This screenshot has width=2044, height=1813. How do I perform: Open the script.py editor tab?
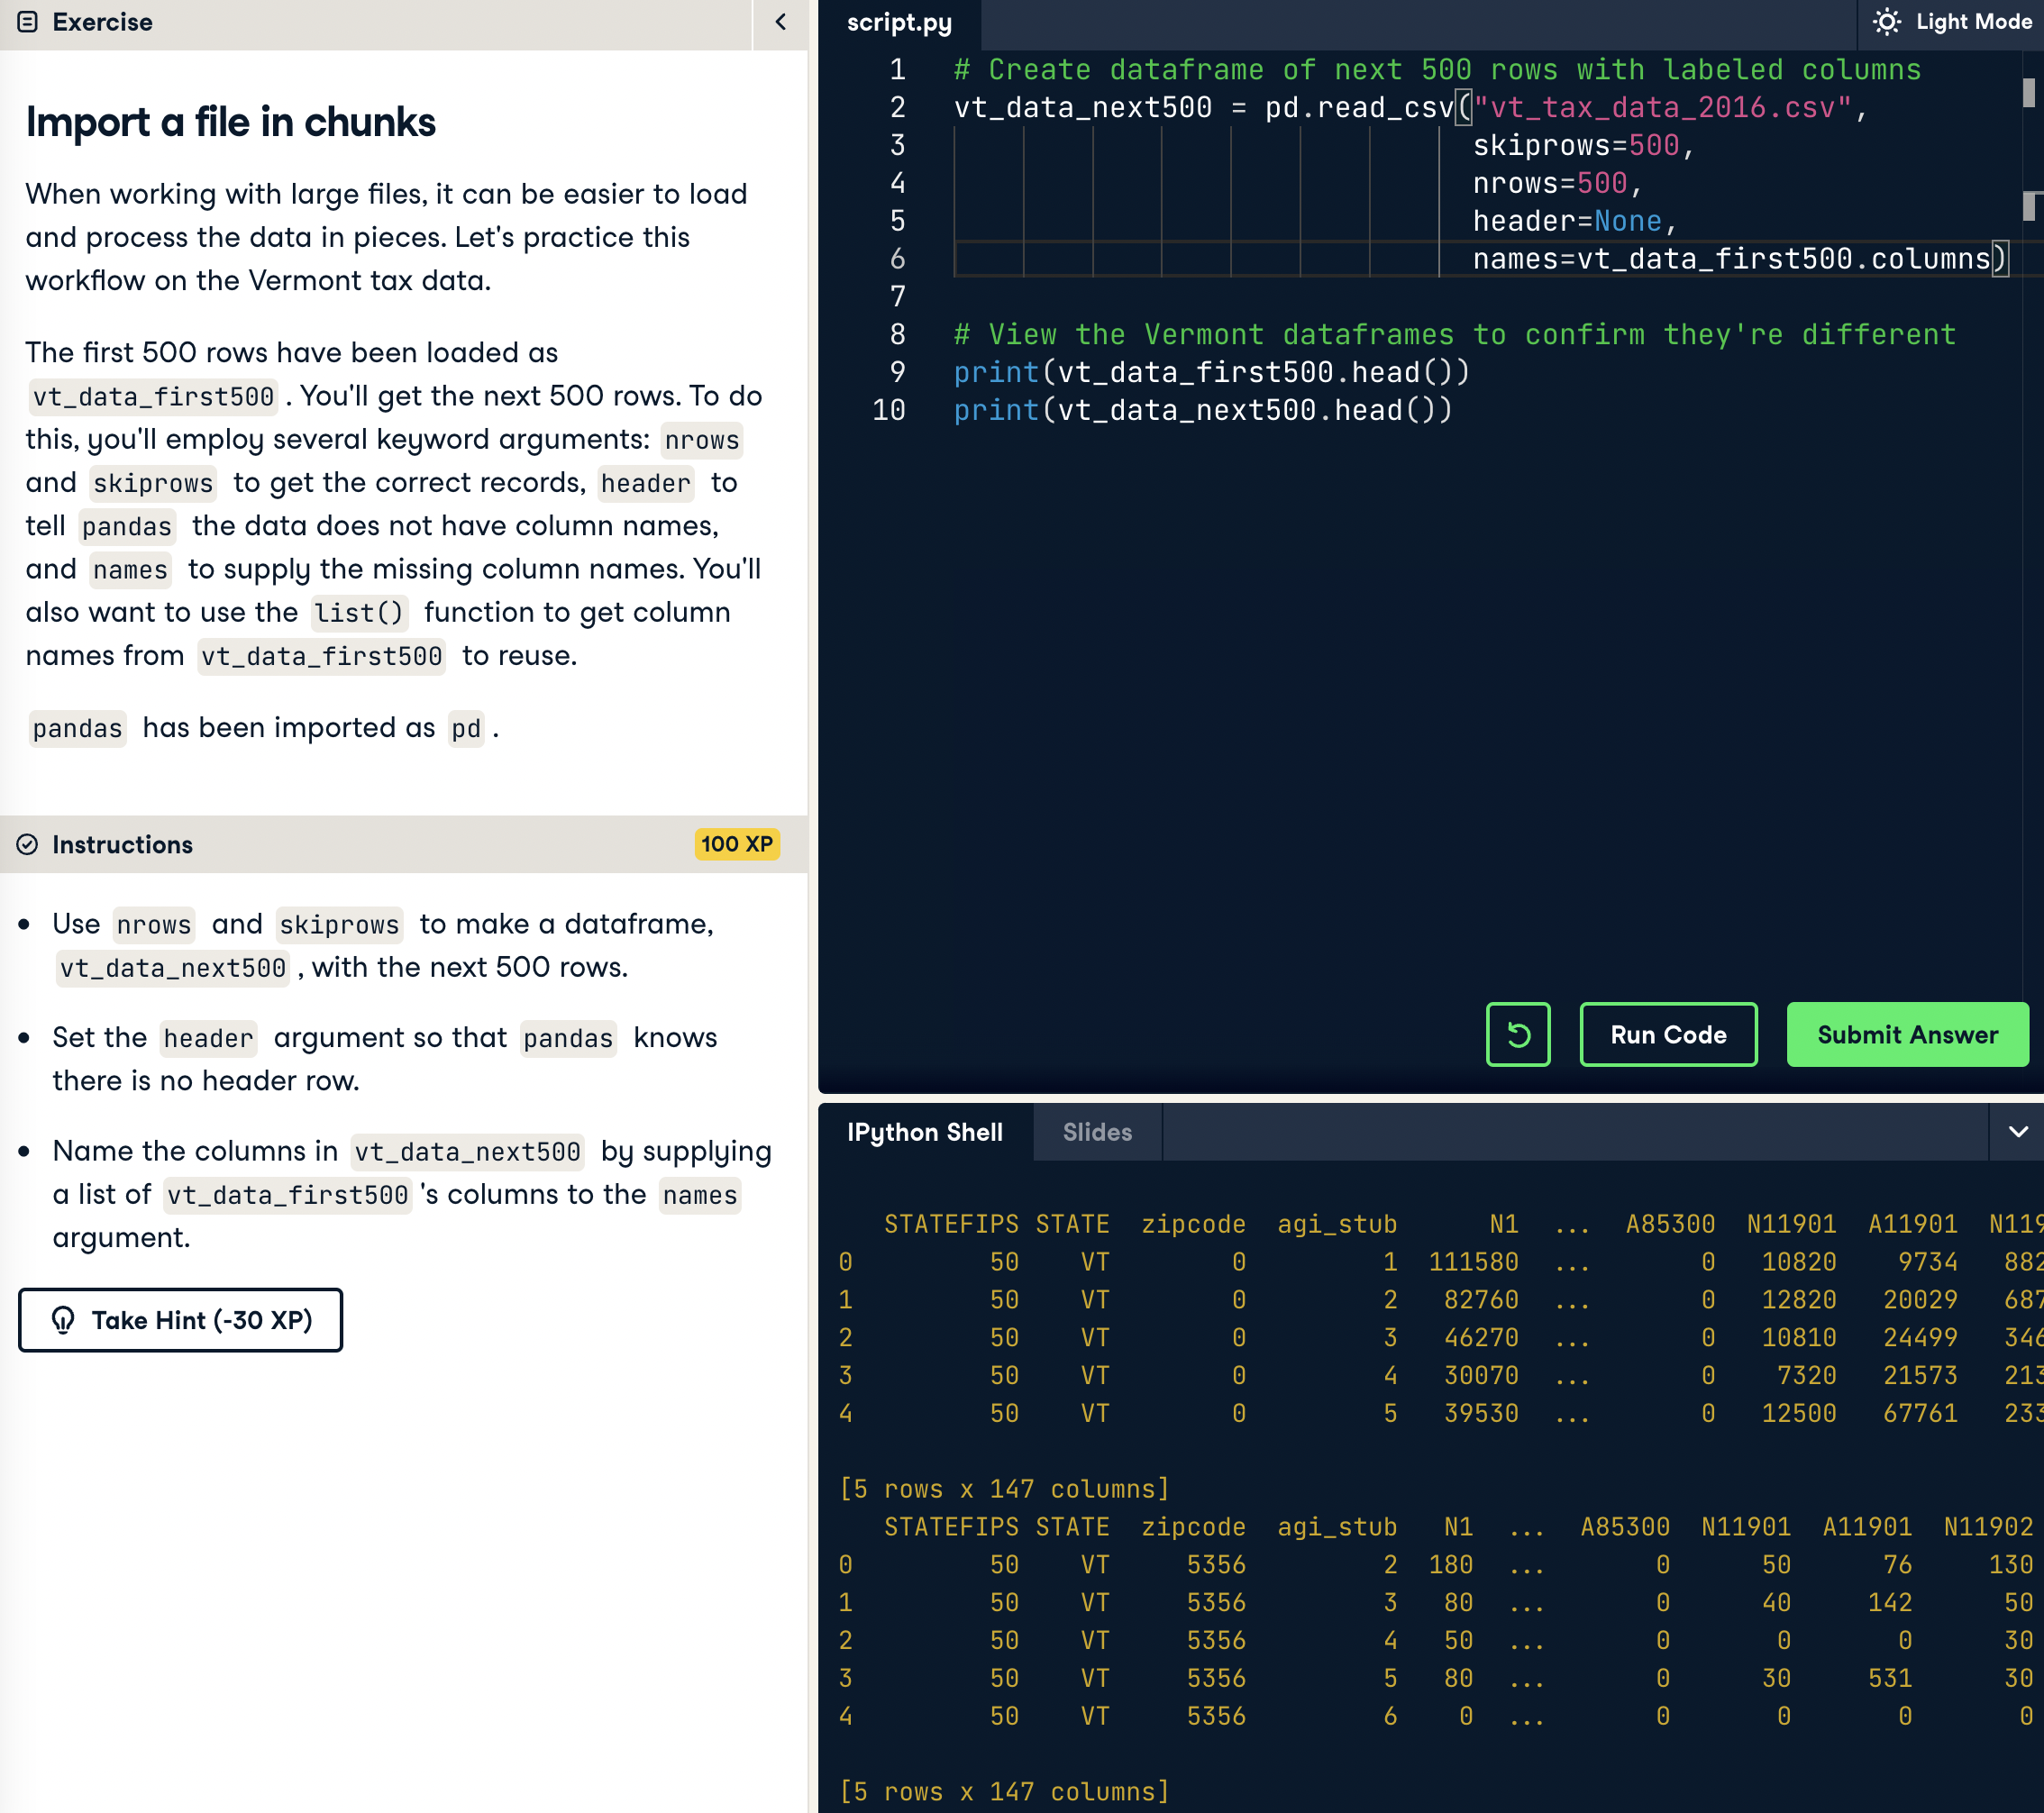899,22
